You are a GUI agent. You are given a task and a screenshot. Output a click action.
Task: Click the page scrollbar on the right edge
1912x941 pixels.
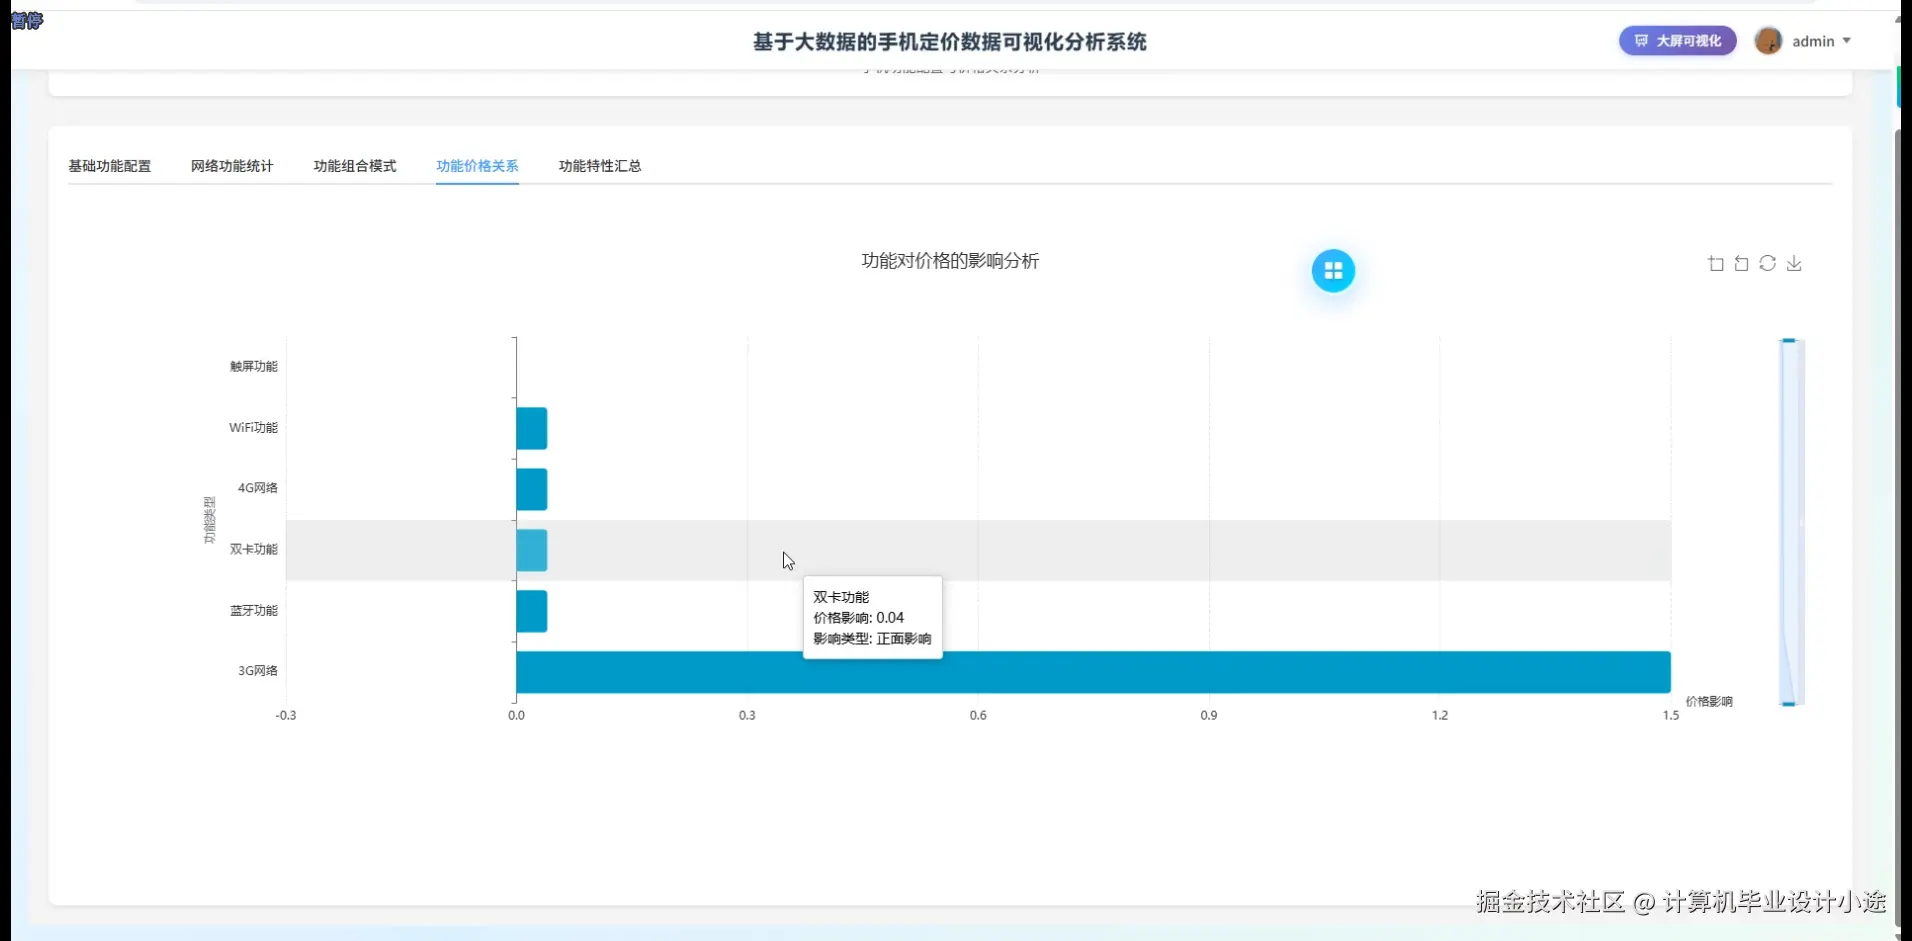(1898, 500)
